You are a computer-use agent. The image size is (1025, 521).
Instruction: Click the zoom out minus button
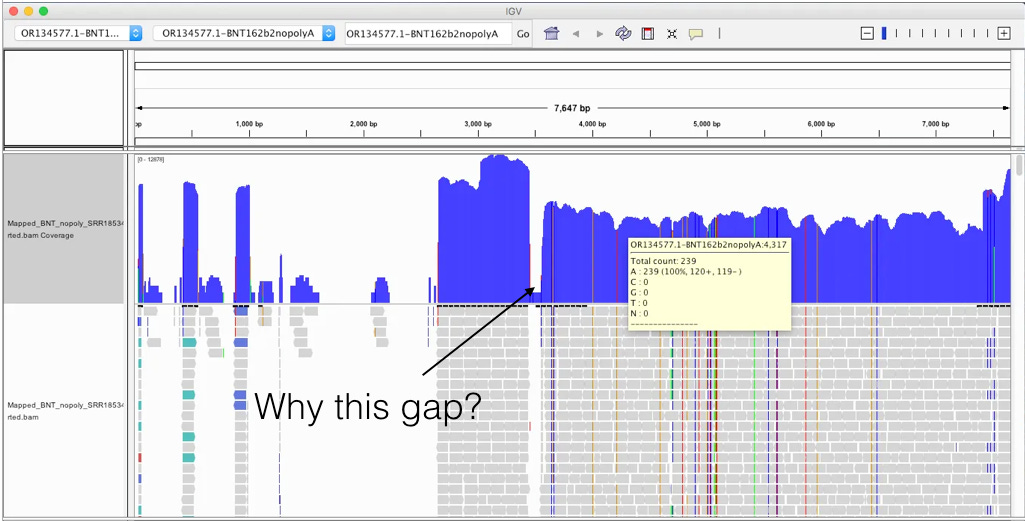tap(867, 33)
